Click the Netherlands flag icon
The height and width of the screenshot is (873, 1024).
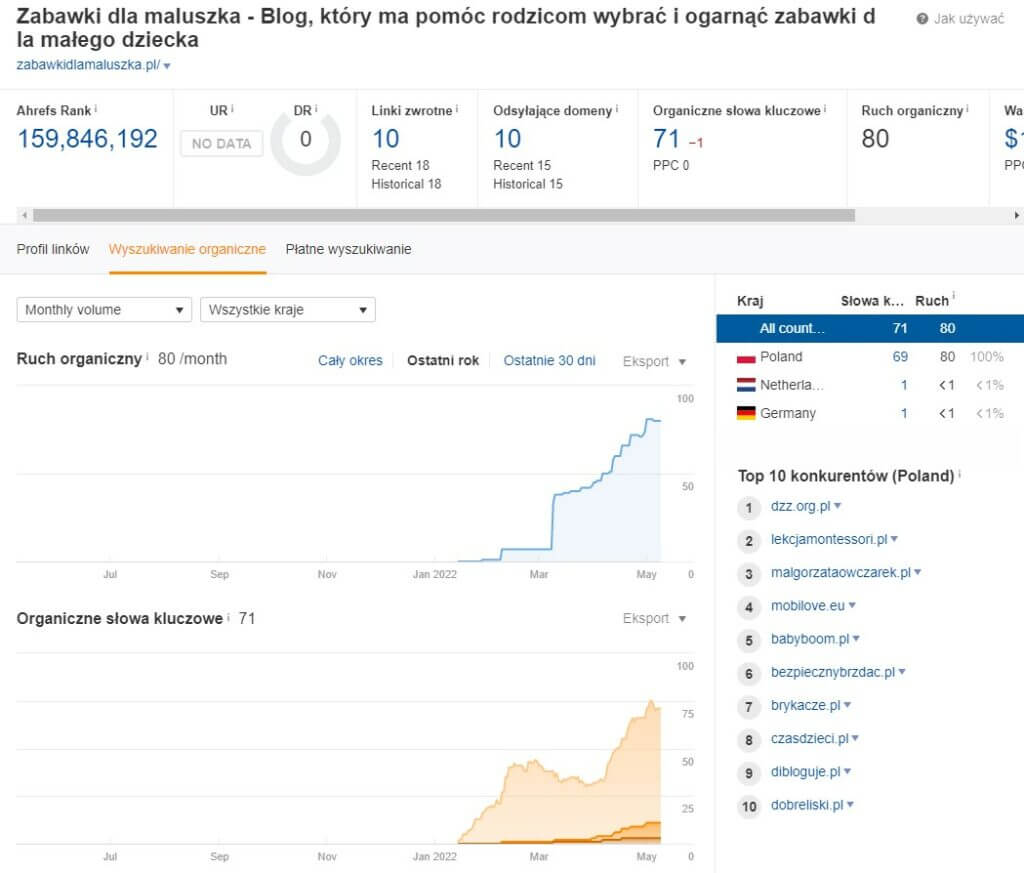746,385
